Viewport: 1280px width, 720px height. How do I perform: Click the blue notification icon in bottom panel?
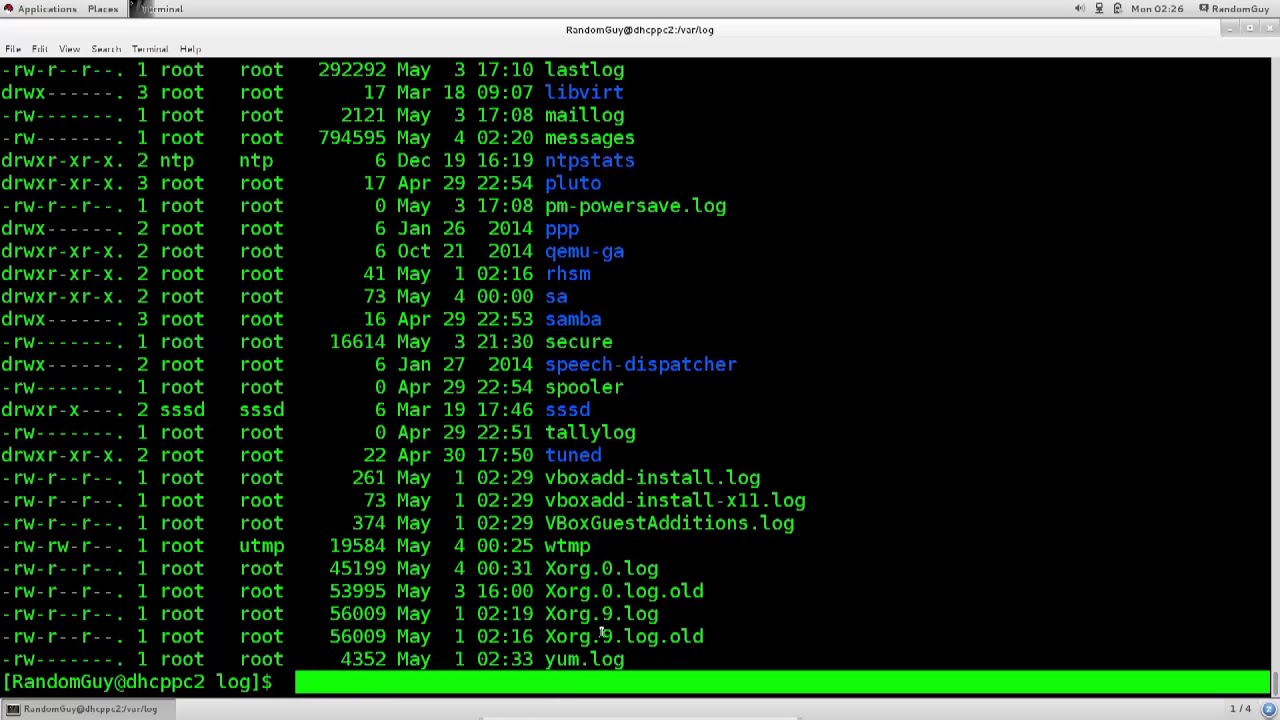1268,709
